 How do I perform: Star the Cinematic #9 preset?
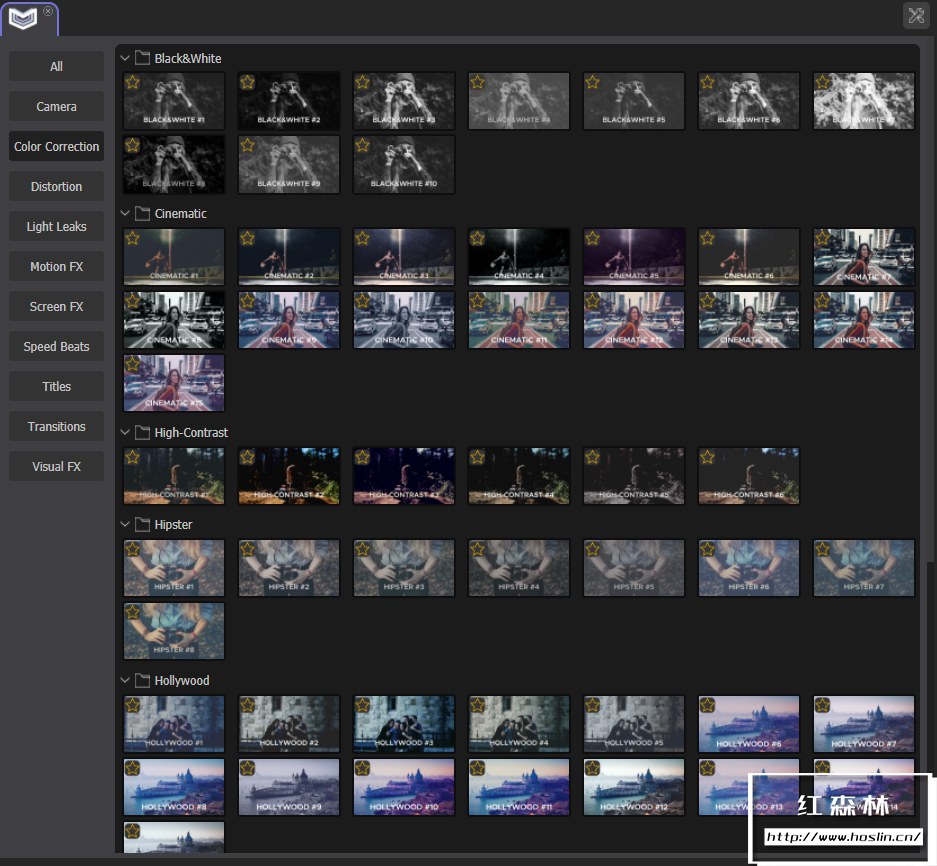[x=247, y=301]
